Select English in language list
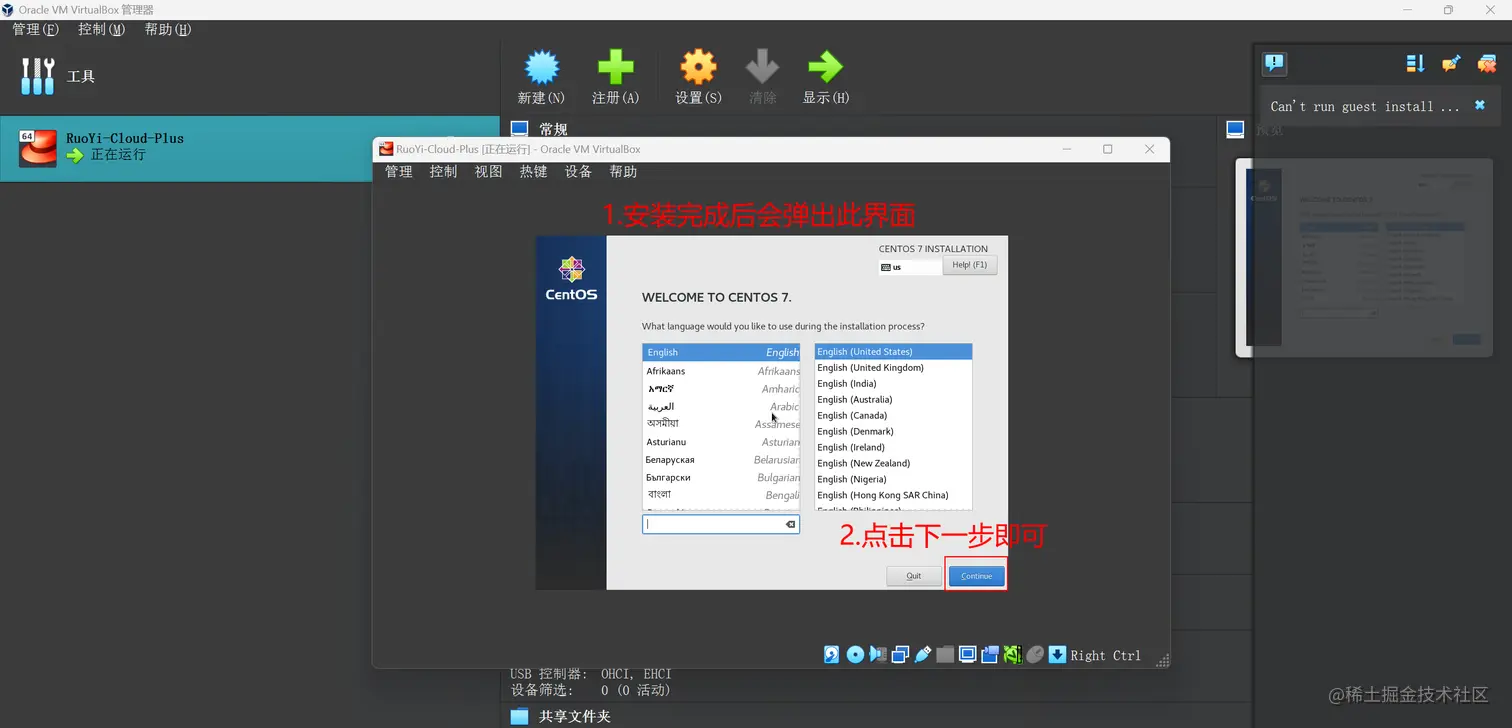 (721, 352)
